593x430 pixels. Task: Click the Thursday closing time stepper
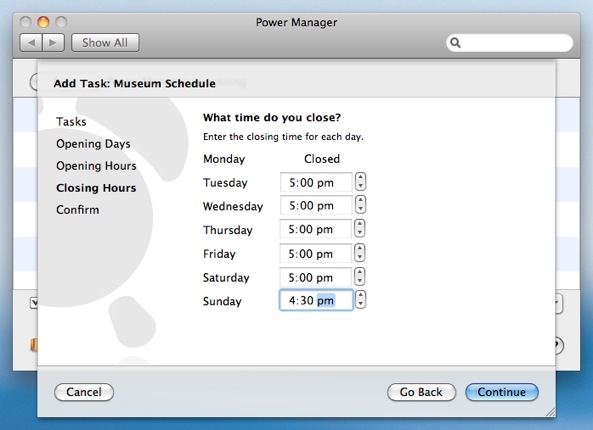(x=360, y=228)
